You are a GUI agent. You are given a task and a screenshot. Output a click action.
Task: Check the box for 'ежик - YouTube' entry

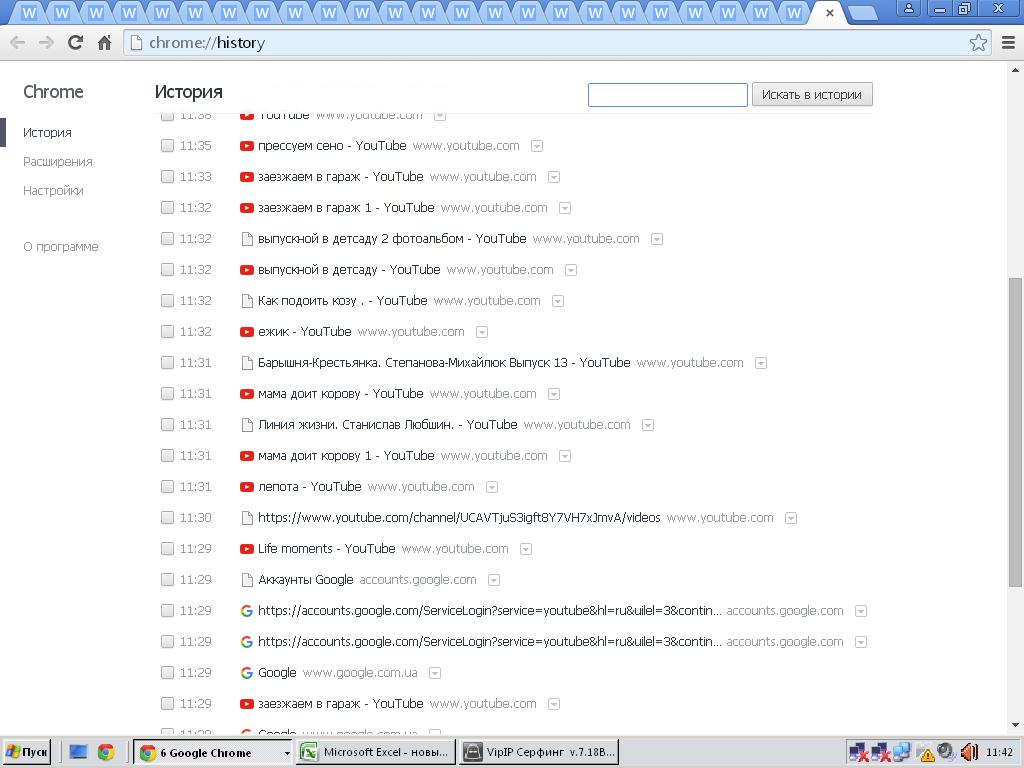coord(167,332)
